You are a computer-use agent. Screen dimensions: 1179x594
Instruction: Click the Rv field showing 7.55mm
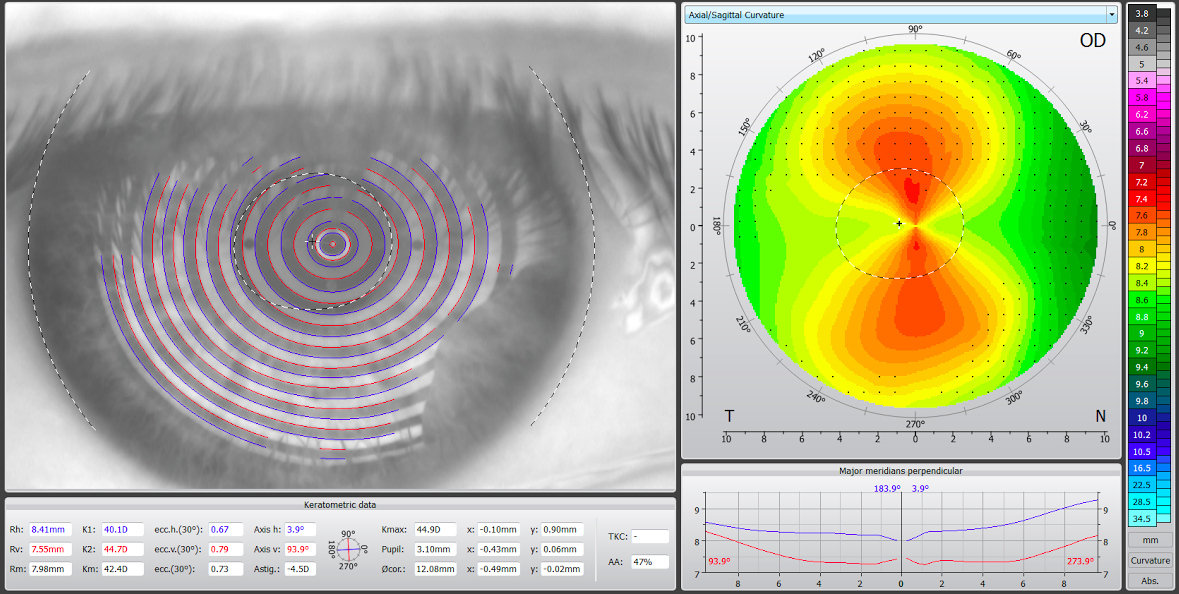tap(51, 549)
